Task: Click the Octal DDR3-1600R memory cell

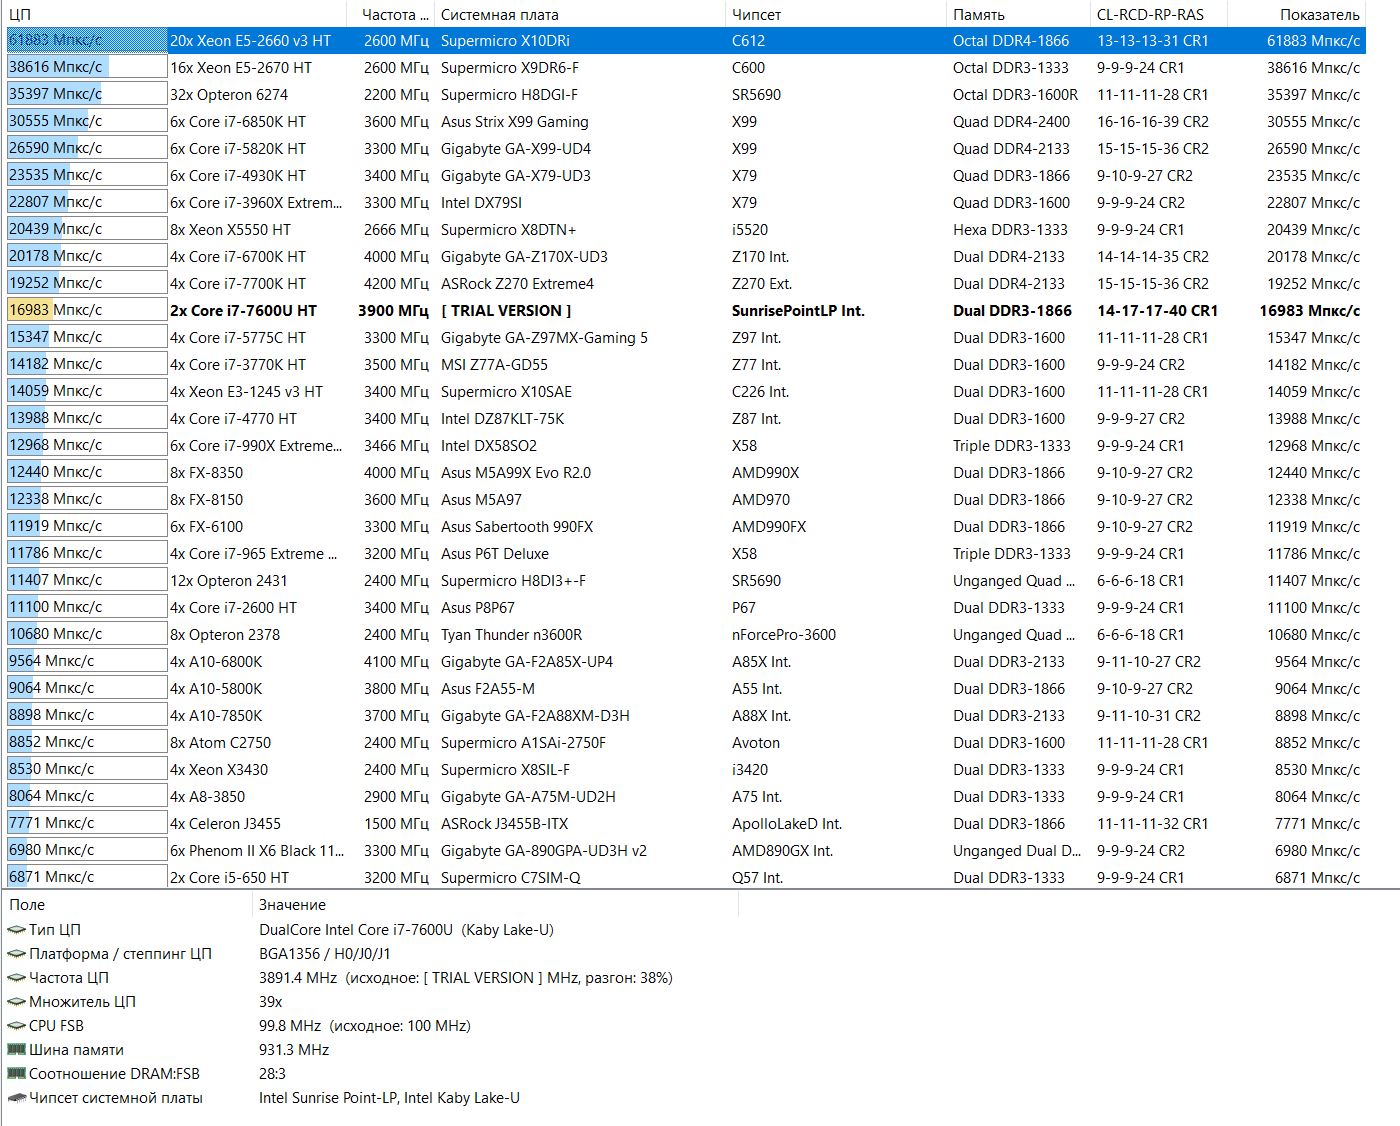Action: coord(1016,95)
